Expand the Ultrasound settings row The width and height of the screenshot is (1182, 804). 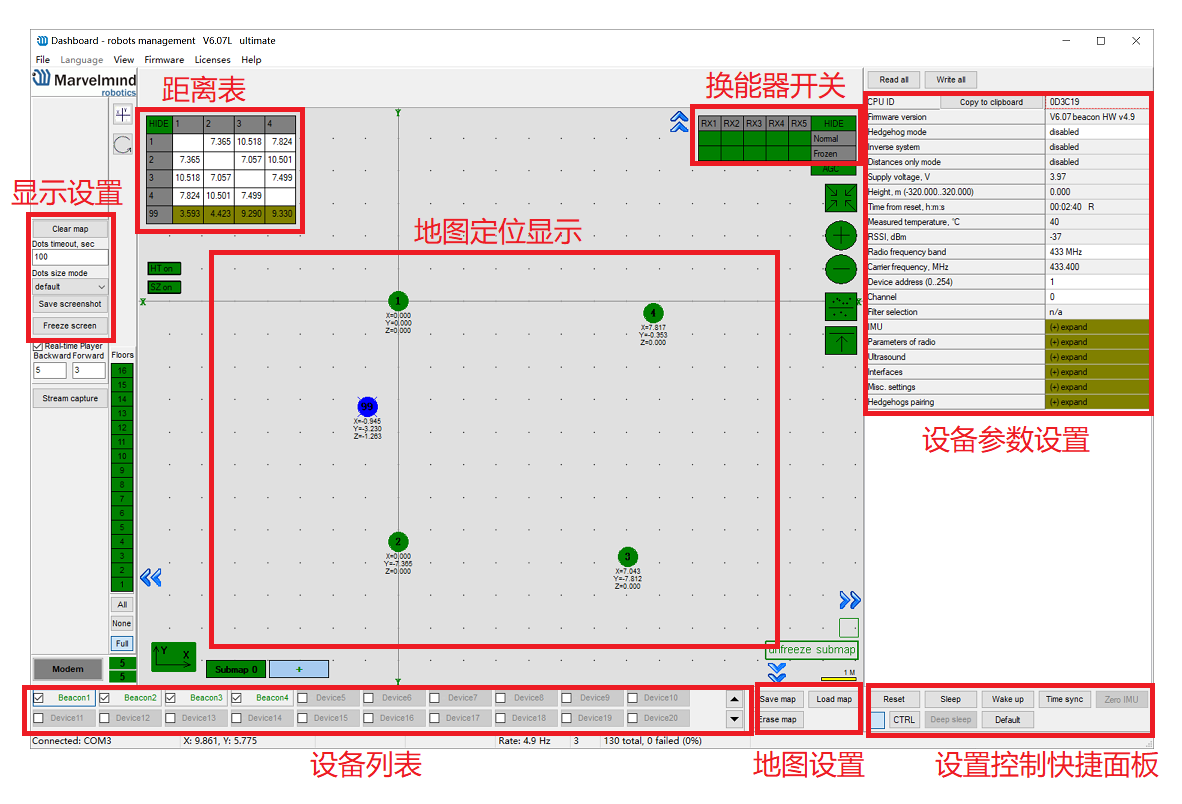(1096, 357)
